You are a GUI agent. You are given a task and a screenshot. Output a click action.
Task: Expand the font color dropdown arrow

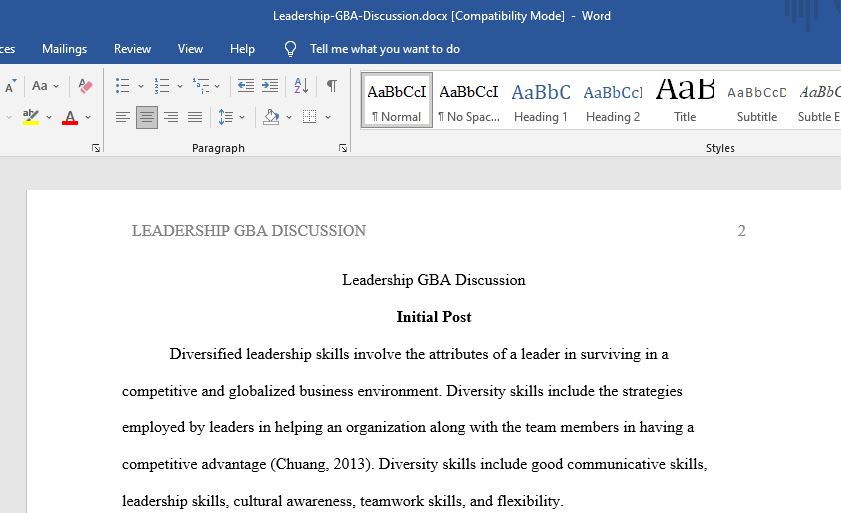click(88, 117)
